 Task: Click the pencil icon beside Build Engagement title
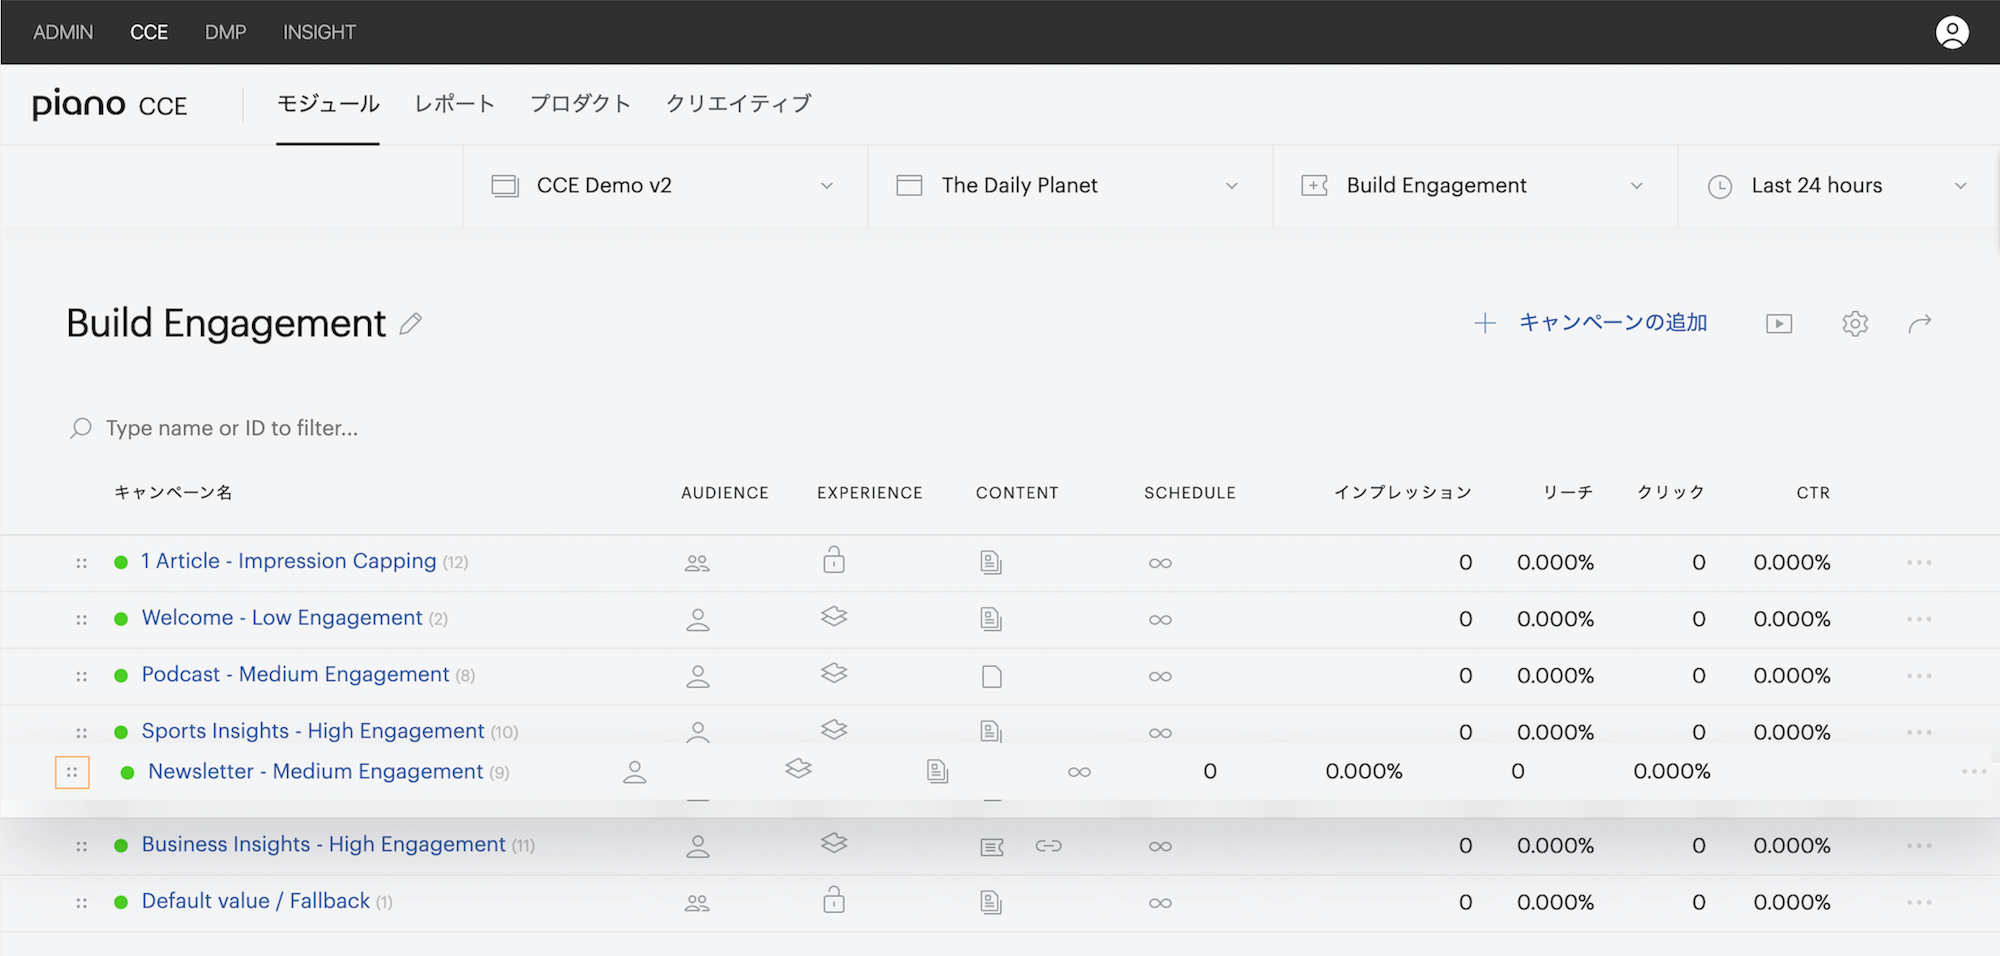[x=410, y=324]
